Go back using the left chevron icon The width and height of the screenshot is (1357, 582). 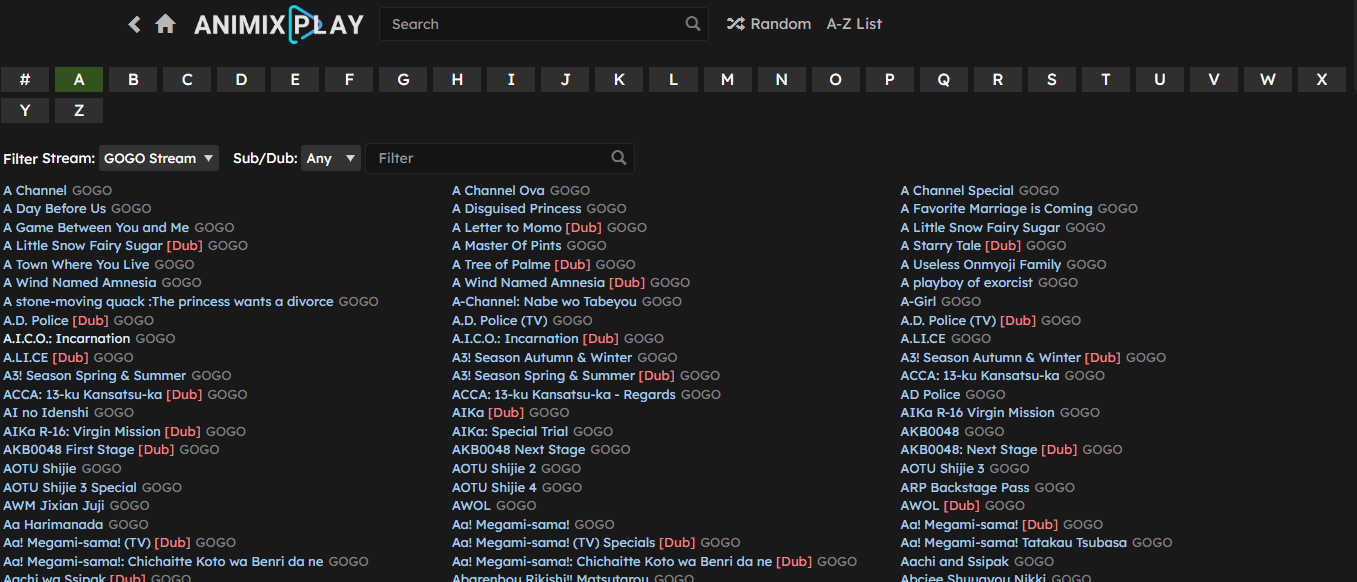134,24
